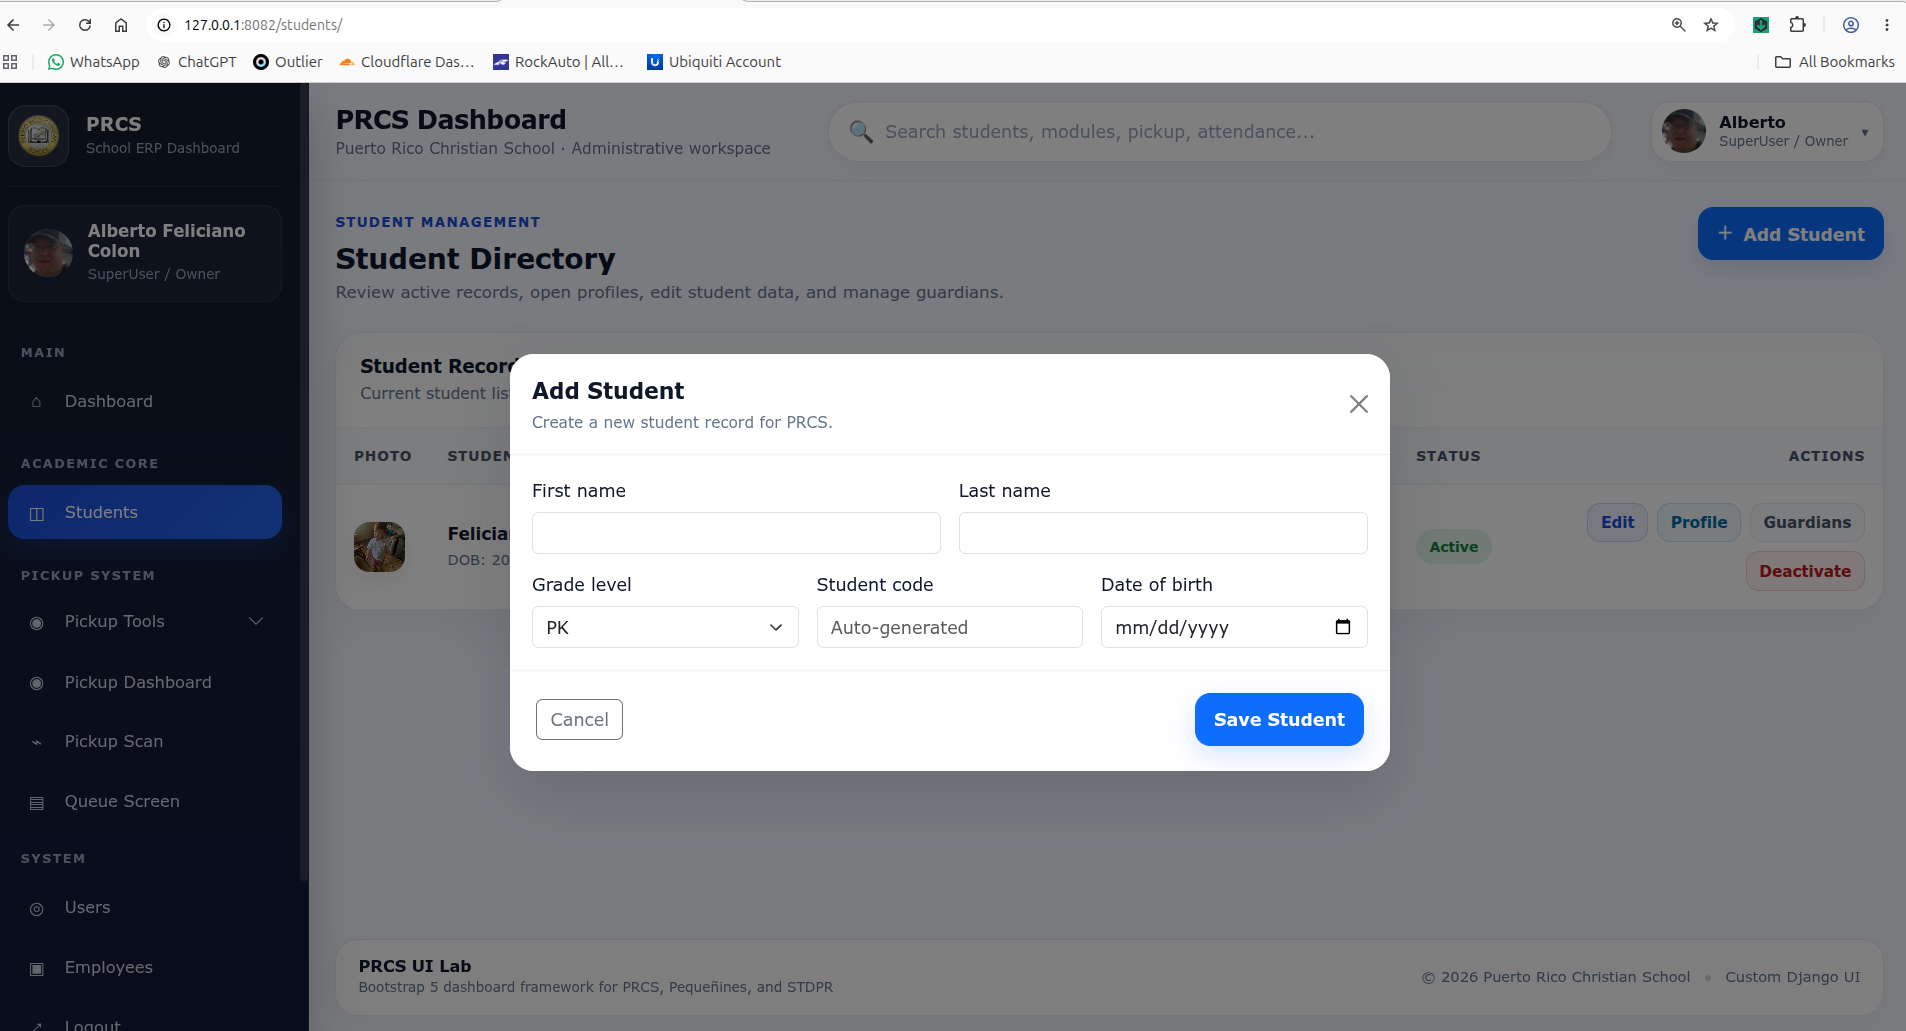The height and width of the screenshot is (1031, 1906).
Task: Click the browser forward arrow
Action: (x=49, y=25)
